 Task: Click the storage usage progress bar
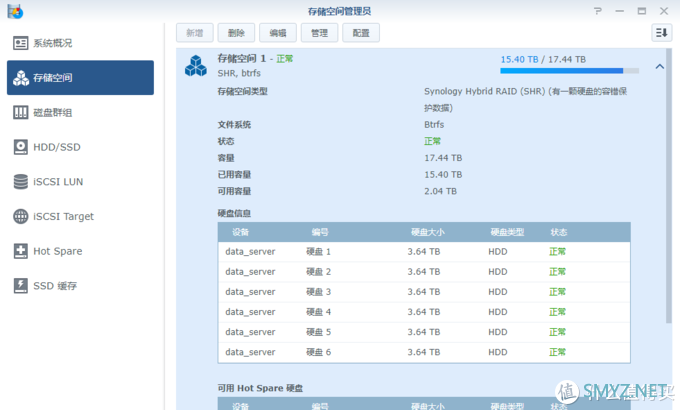tap(569, 71)
